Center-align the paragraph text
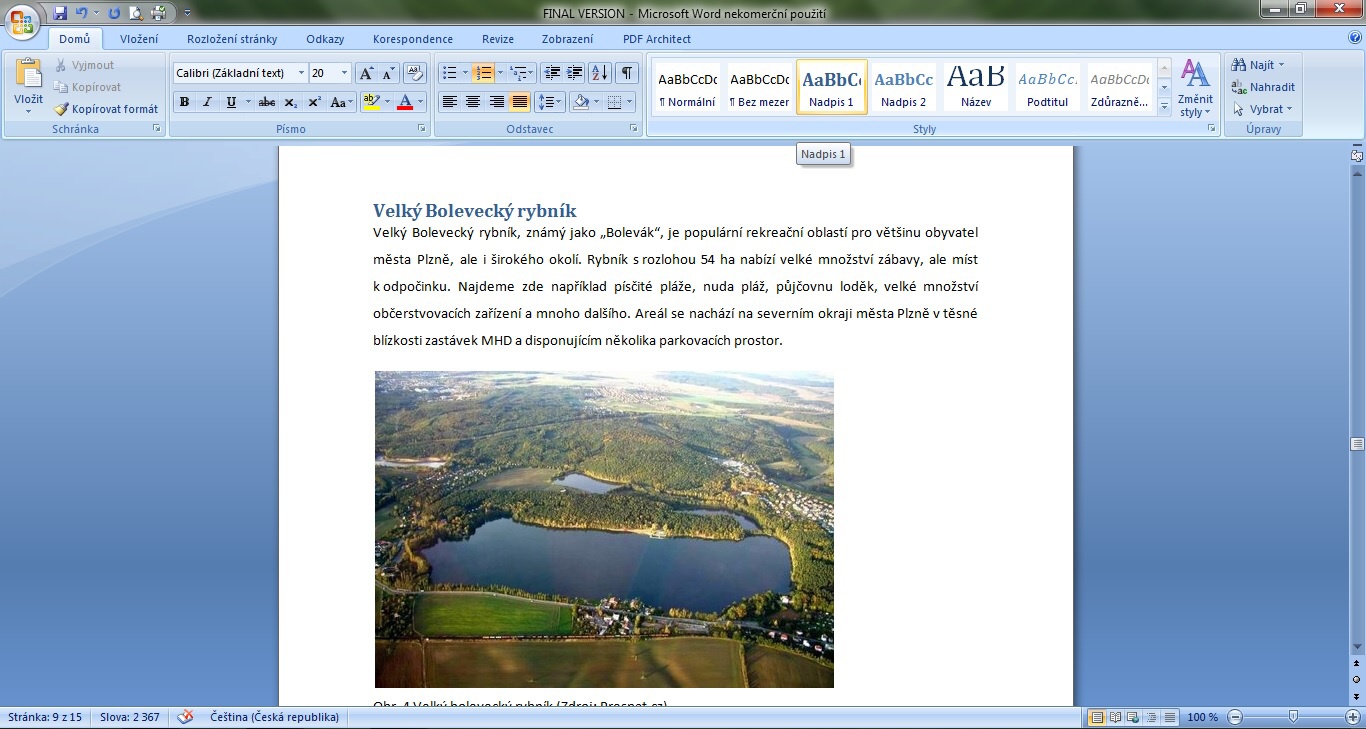This screenshot has width=1366, height=729. click(473, 102)
